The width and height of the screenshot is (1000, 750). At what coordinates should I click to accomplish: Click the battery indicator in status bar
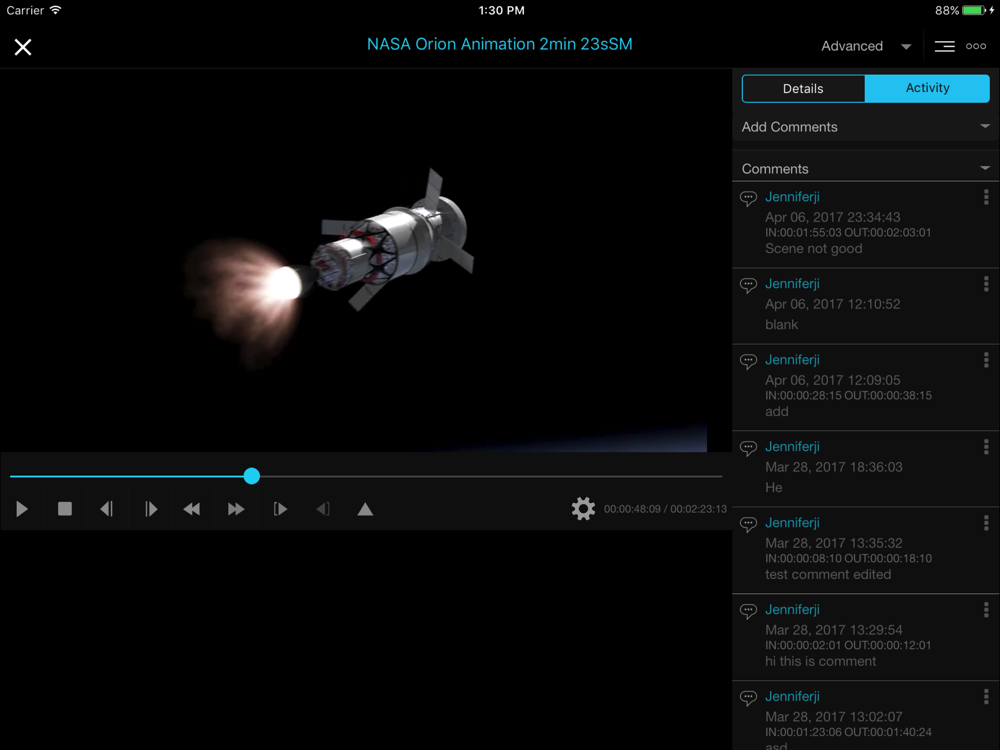coord(974,10)
